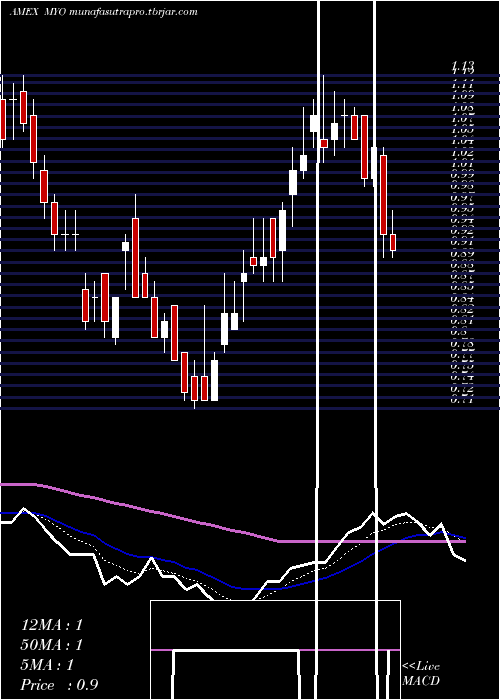Select the 50MA : 1 legend entry
This screenshot has height=700, width=500.
click(x=52, y=645)
